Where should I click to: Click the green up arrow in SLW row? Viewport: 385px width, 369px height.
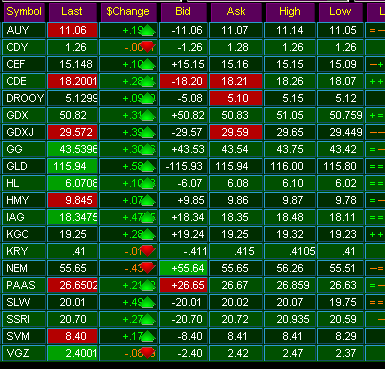click(x=148, y=302)
